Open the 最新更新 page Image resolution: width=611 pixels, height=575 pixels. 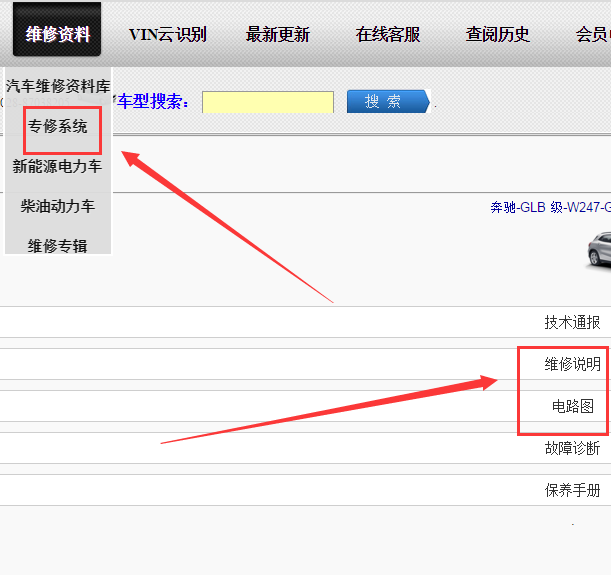pyautogui.click(x=277, y=34)
